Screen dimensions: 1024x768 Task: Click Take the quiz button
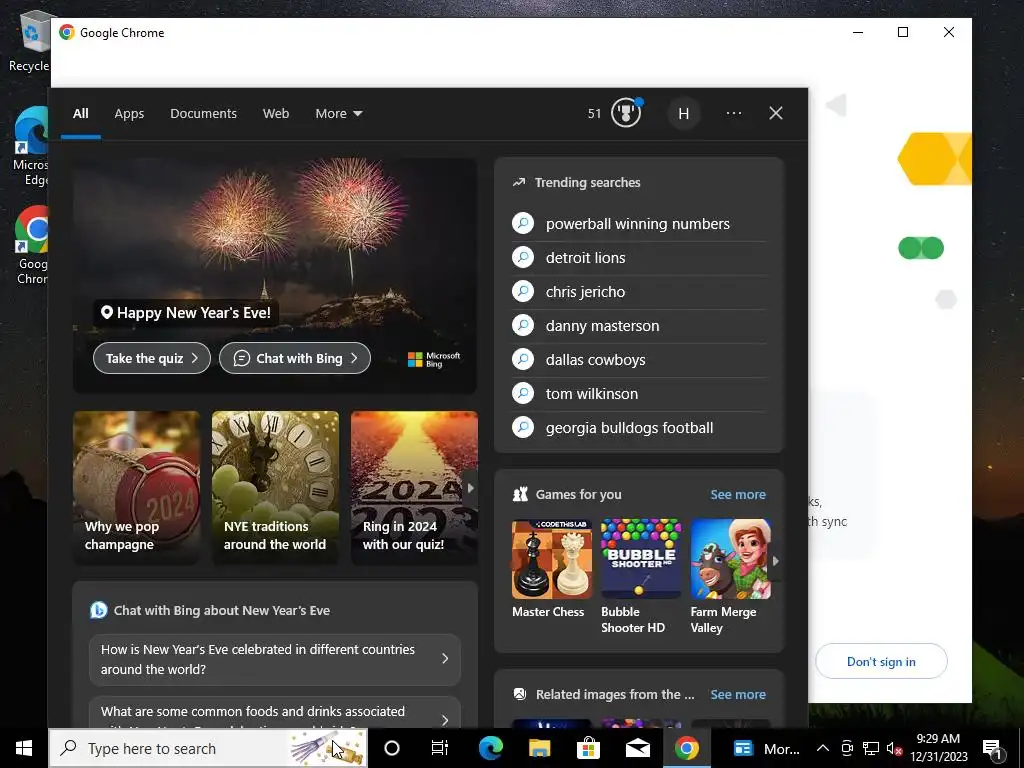(152, 358)
